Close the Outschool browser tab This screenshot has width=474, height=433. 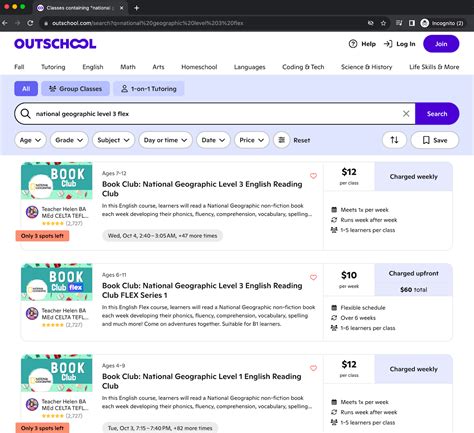[122, 8]
